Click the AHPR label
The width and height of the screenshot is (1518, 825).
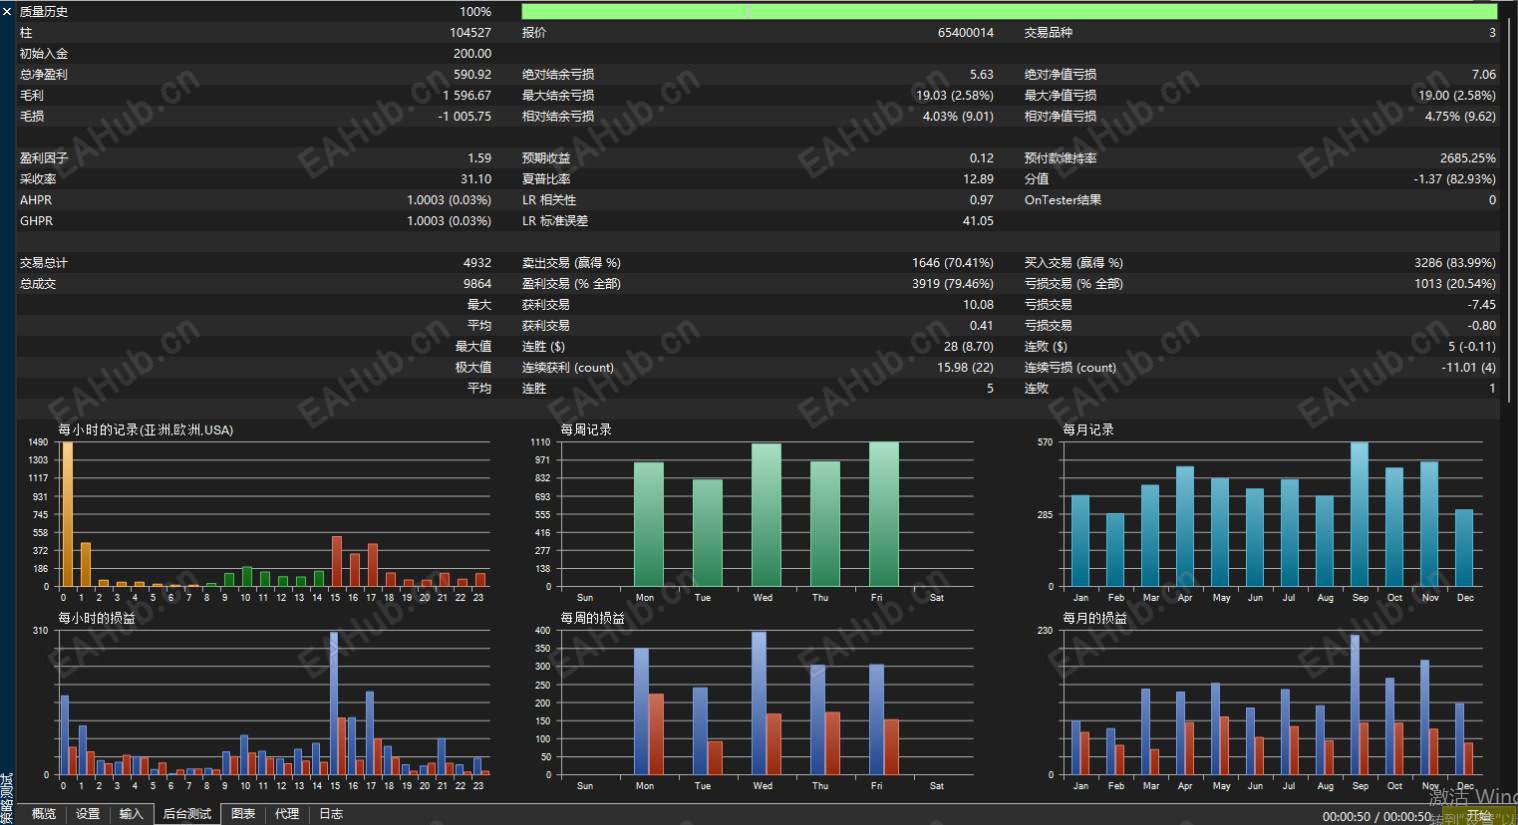(x=36, y=200)
